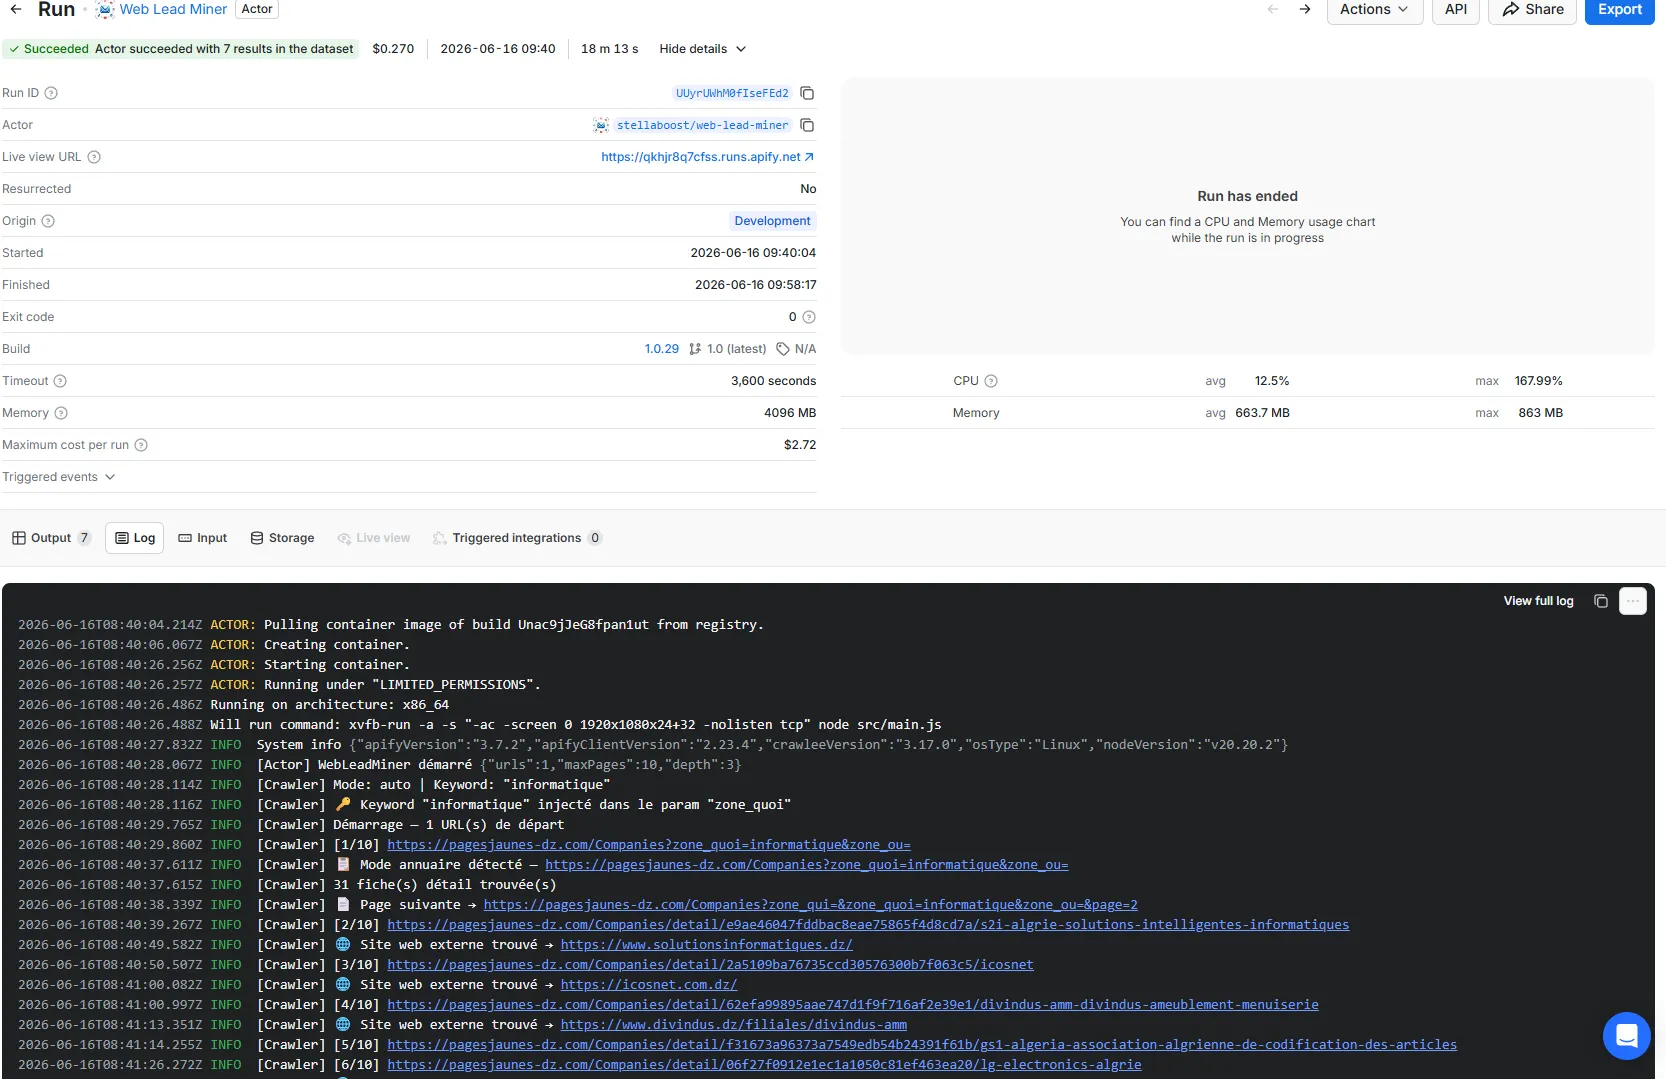The image size is (1666, 1079).
Task: Show help for CPU usage
Action: click(991, 381)
